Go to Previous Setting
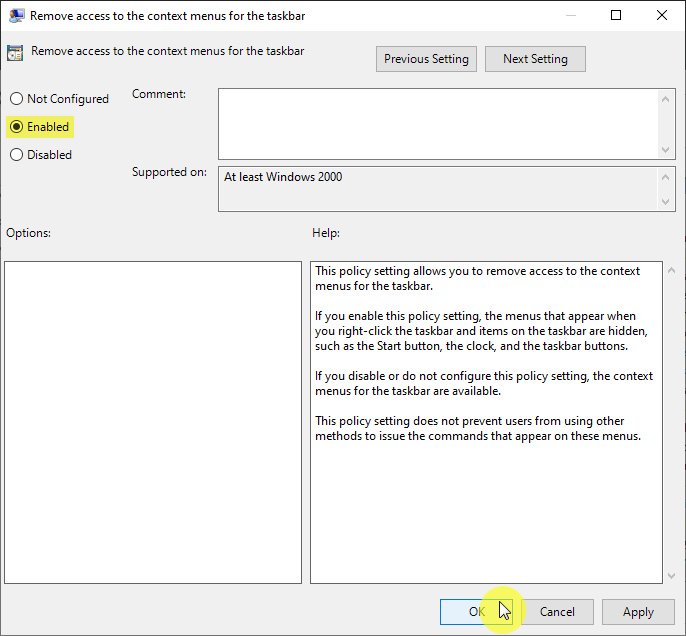The width and height of the screenshot is (686, 636). (426, 59)
